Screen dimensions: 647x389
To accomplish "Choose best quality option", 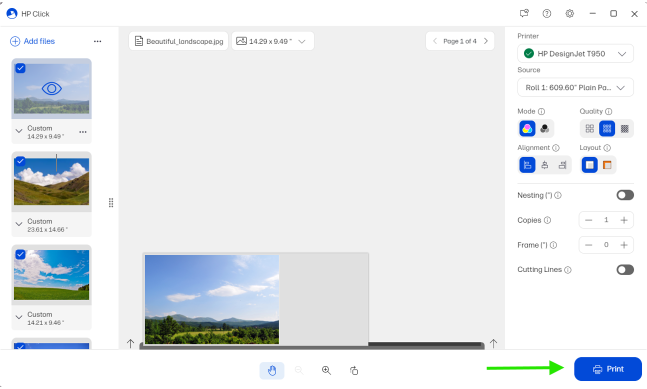I will click(625, 129).
